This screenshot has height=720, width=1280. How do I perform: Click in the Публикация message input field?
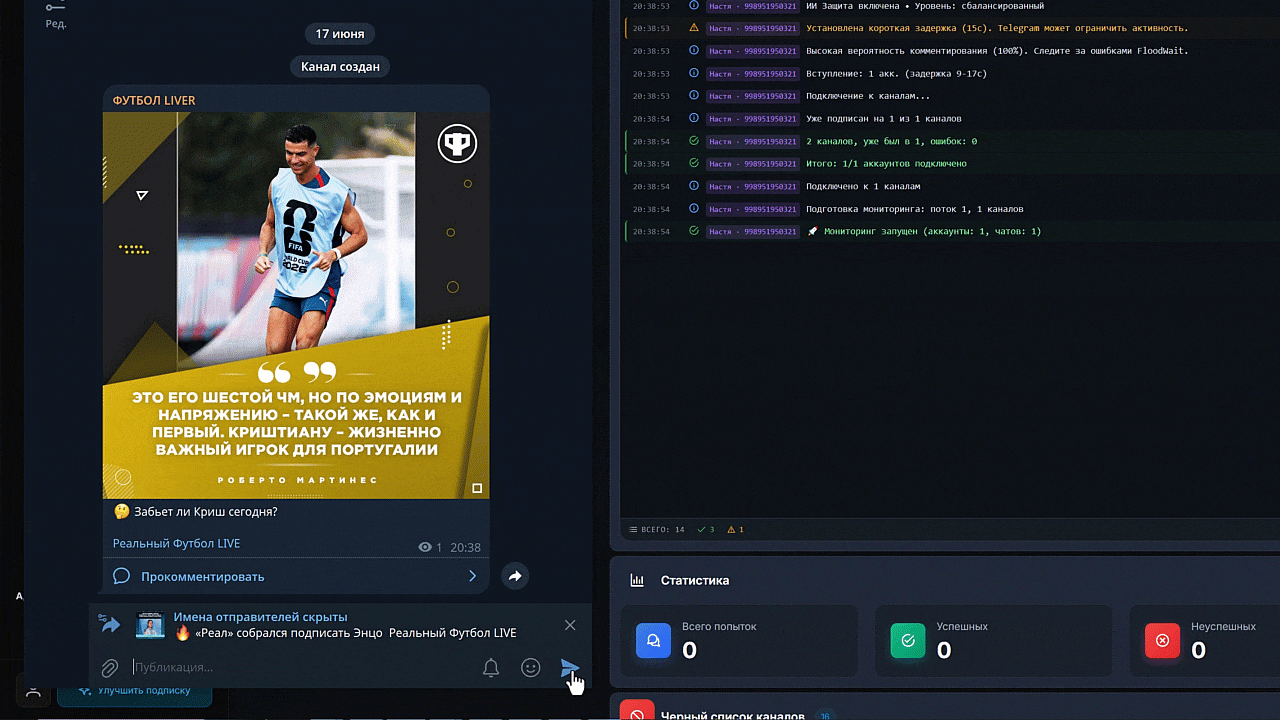pos(300,667)
